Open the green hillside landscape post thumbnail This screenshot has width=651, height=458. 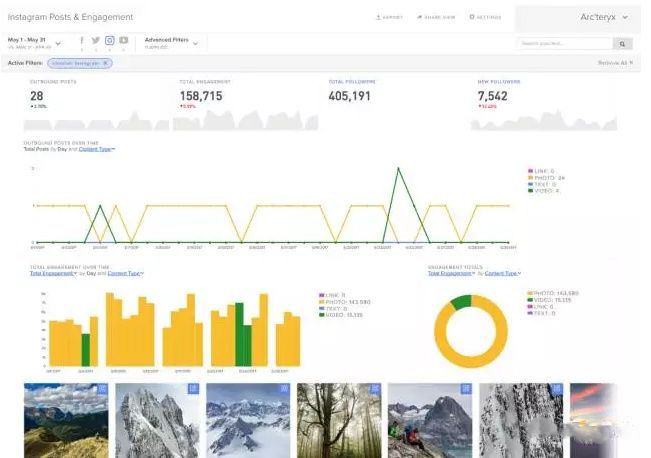pos(66,420)
